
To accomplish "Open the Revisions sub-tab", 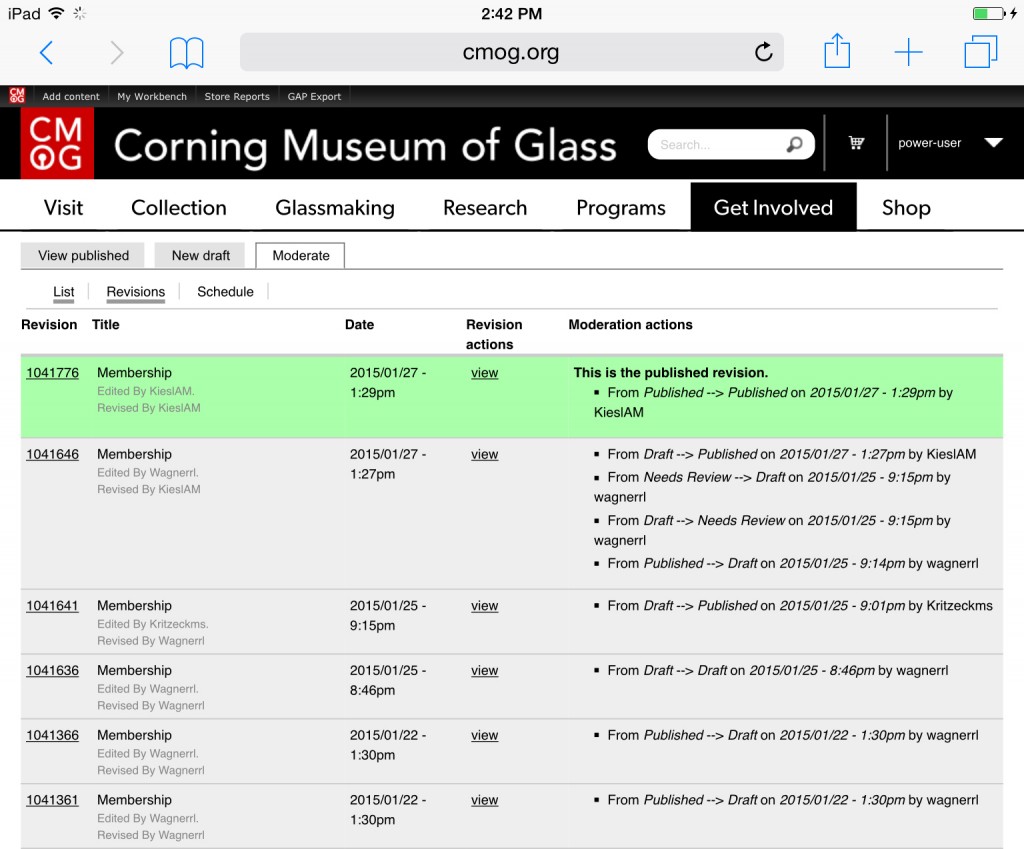I will tap(136, 292).
